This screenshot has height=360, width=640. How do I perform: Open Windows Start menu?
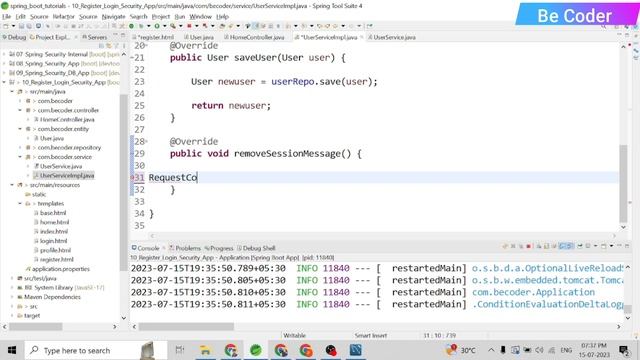click(x=12, y=350)
